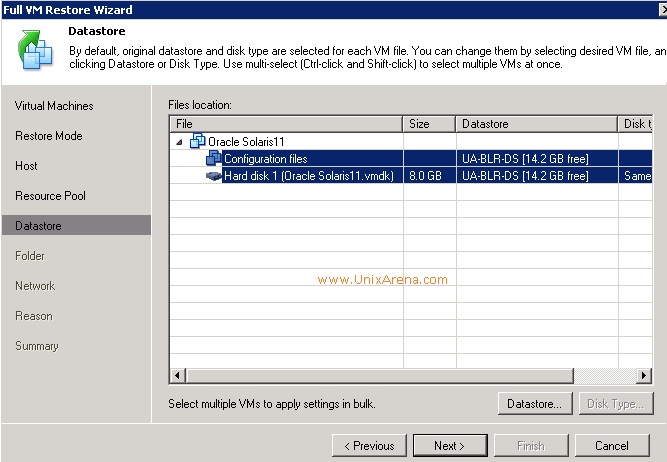
Task: Click the Same disk type cell
Action: coord(637,176)
